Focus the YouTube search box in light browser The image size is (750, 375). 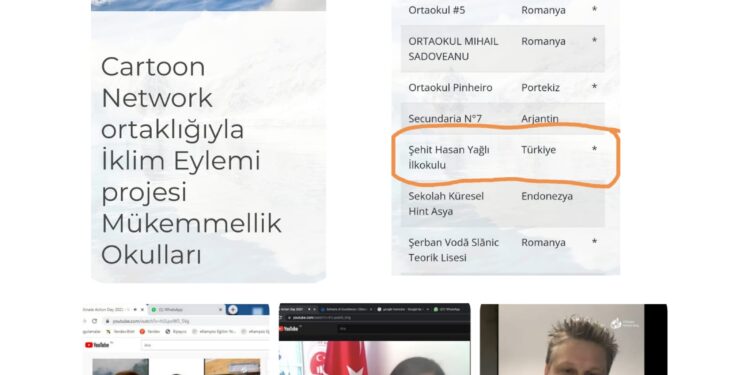tap(205, 345)
